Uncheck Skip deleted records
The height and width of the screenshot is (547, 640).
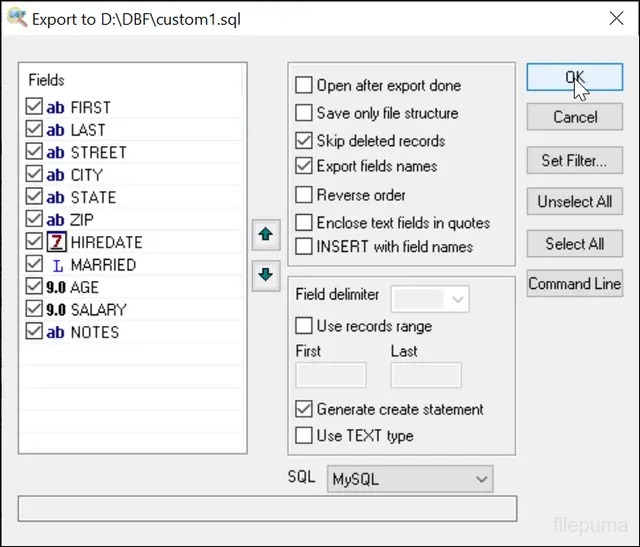click(x=304, y=141)
